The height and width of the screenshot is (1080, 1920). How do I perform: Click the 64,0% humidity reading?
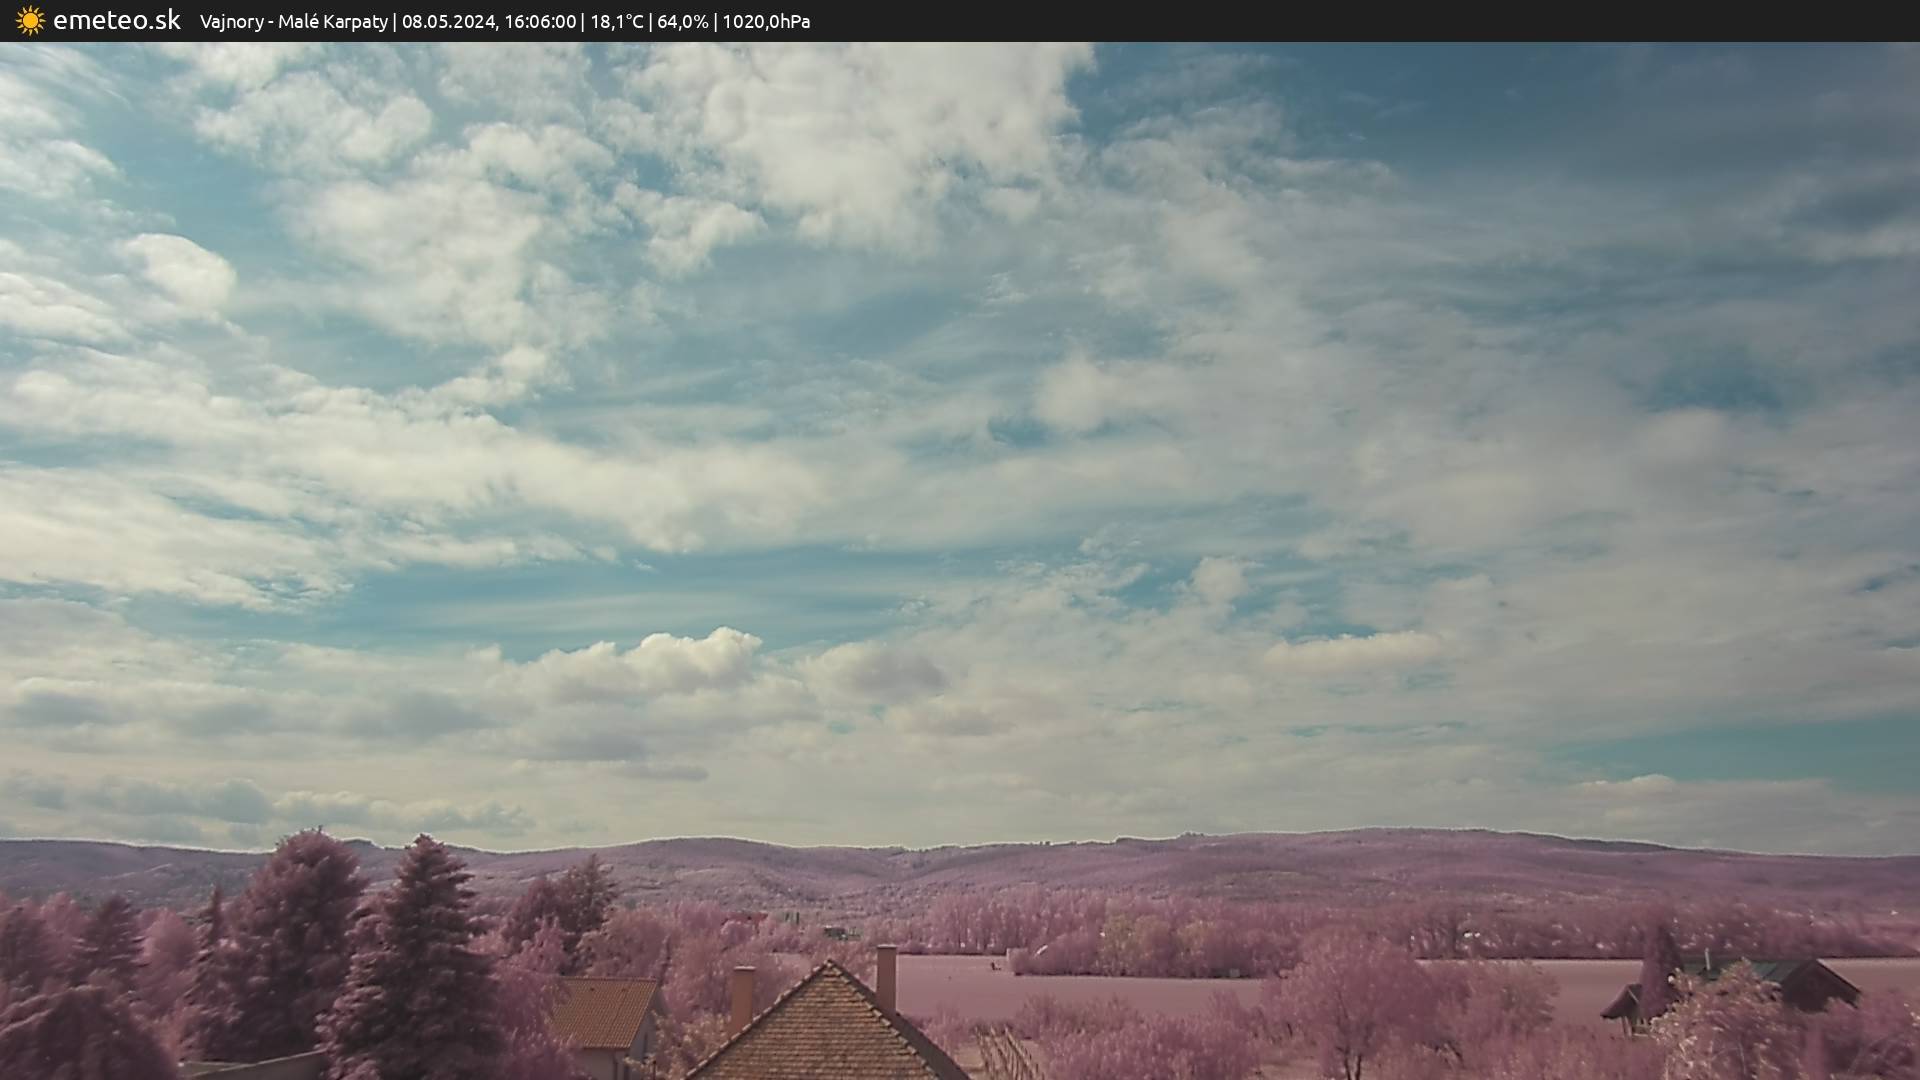point(682,22)
